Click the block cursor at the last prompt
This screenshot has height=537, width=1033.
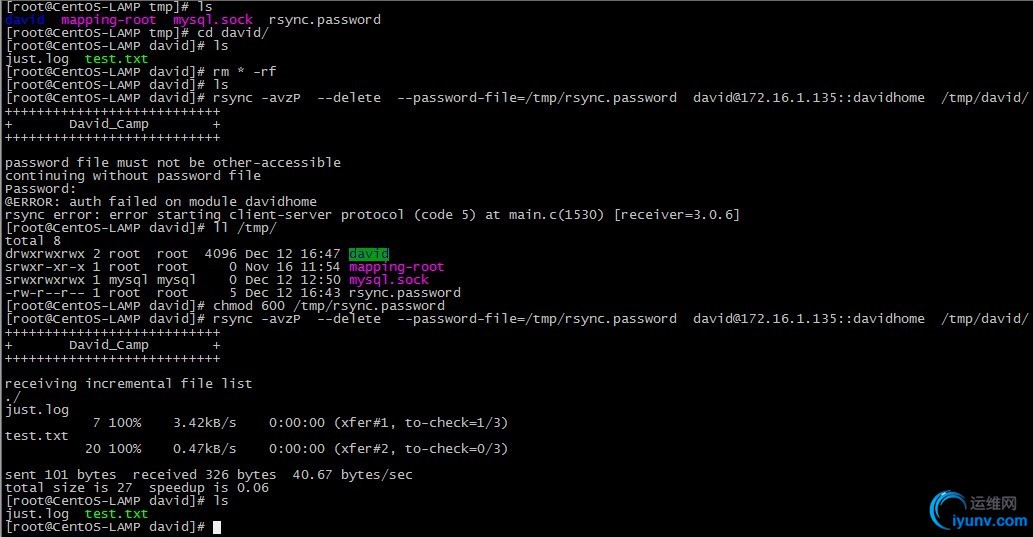point(217,527)
